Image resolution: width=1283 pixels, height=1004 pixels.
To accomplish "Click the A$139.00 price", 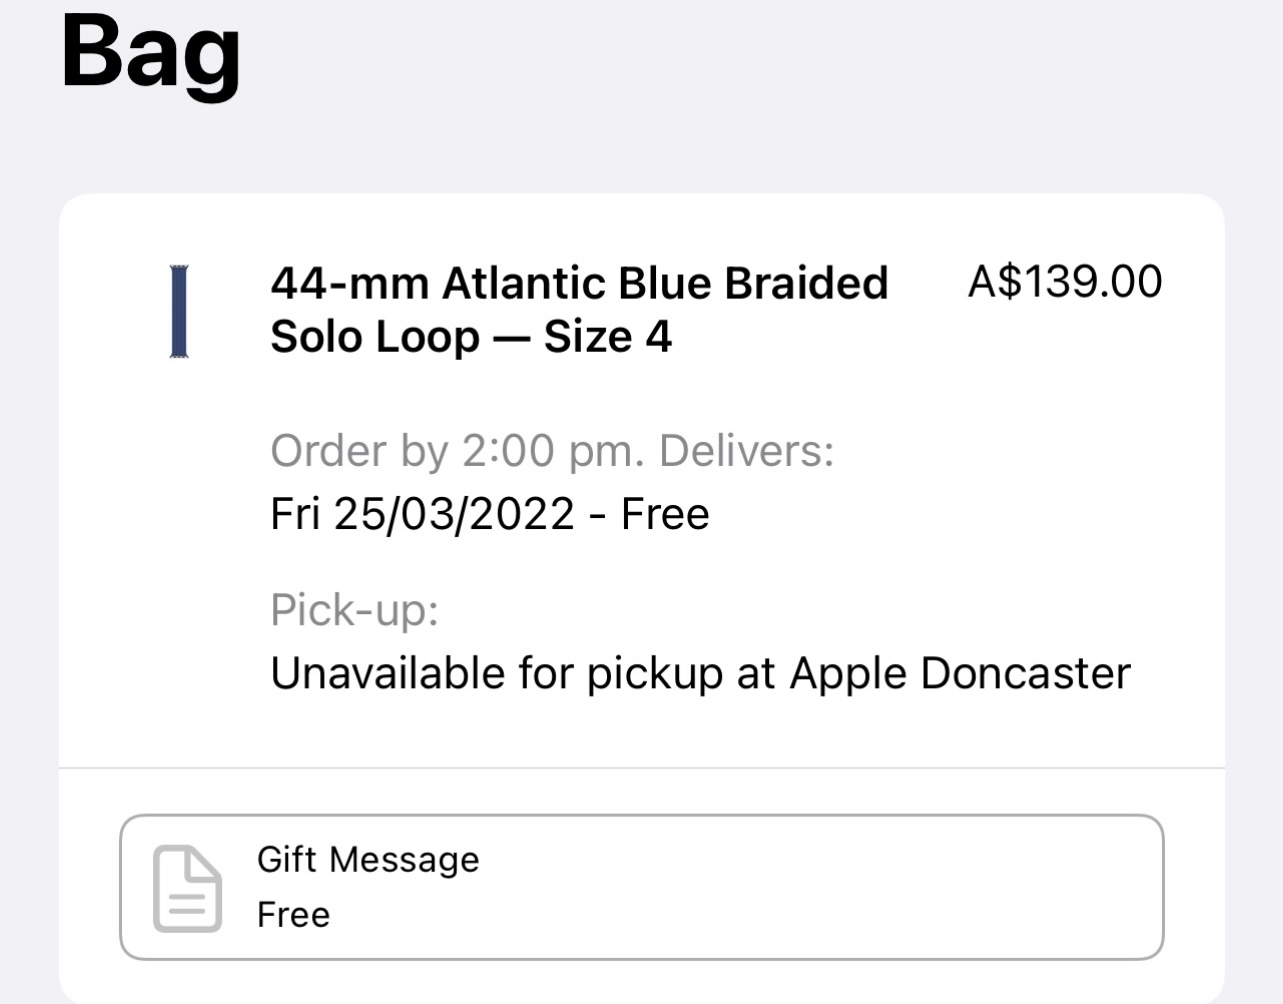I will 1065,281.
